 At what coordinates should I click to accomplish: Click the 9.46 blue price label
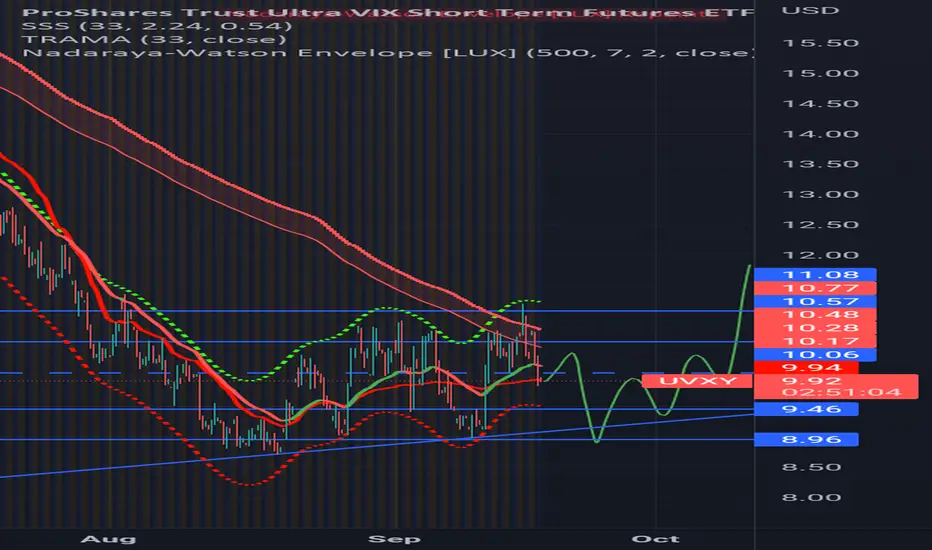click(806, 409)
